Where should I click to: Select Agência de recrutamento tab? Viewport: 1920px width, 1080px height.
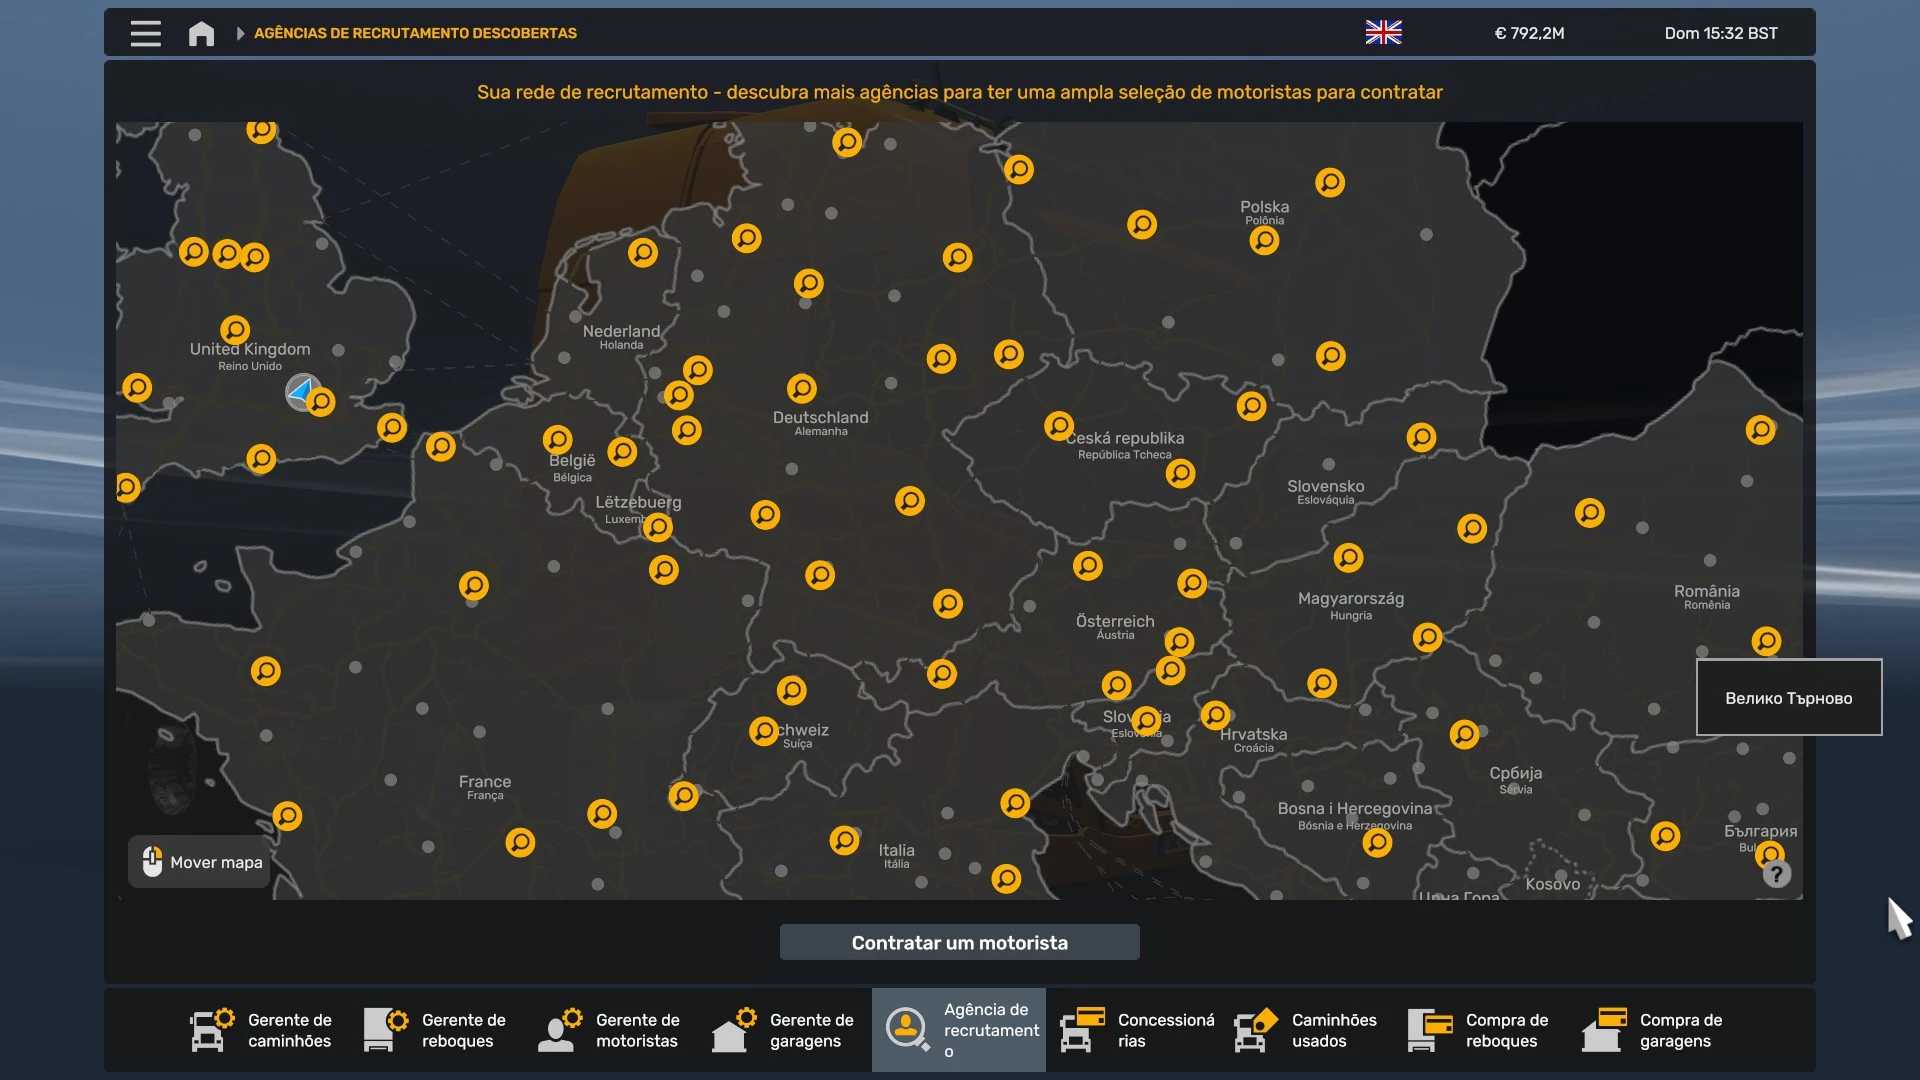(958, 1030)
